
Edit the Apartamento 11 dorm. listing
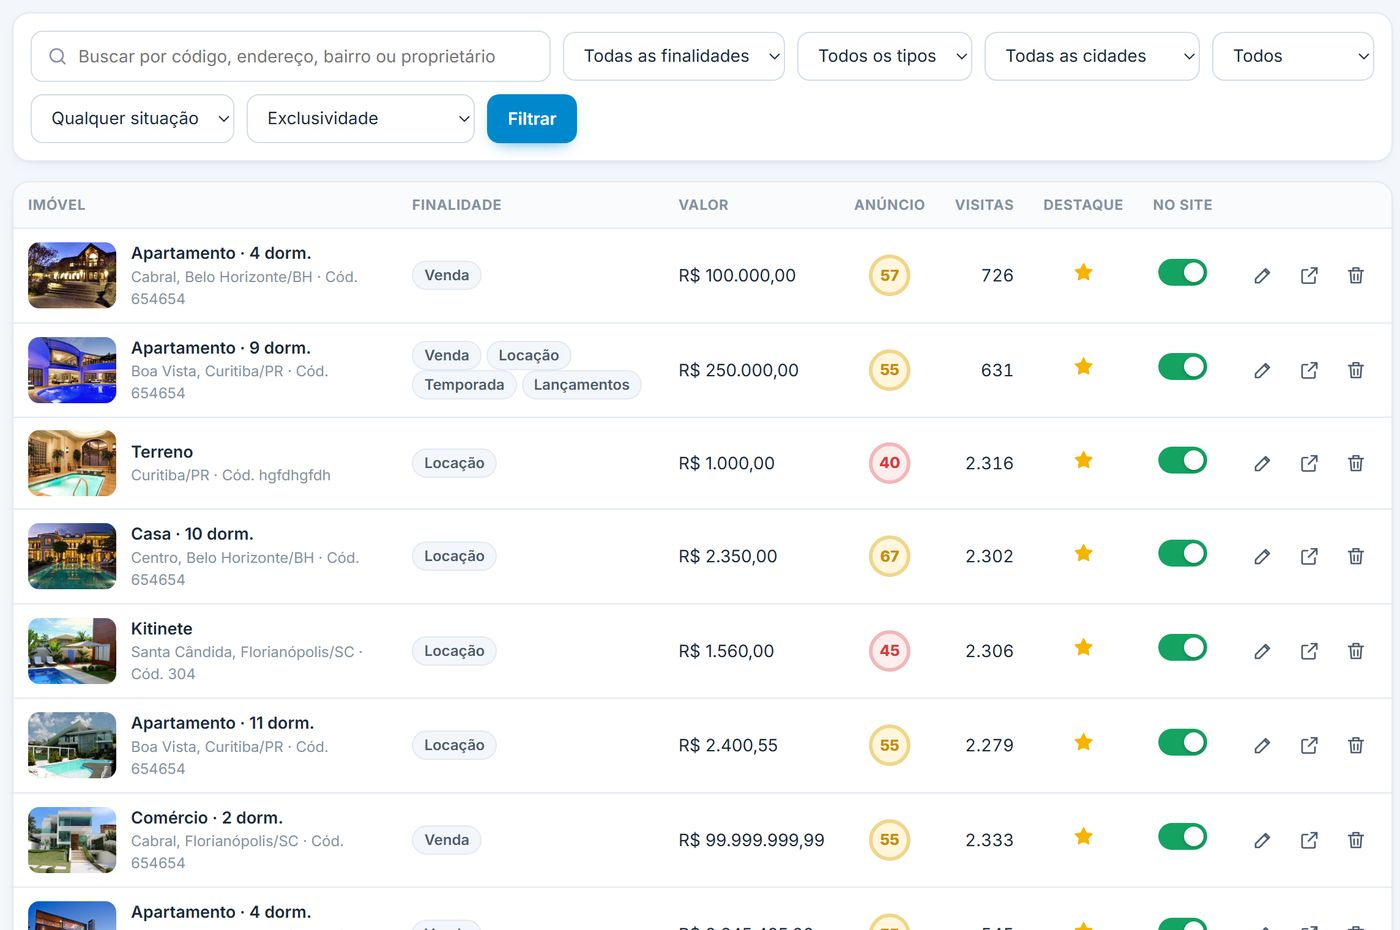1262,745
